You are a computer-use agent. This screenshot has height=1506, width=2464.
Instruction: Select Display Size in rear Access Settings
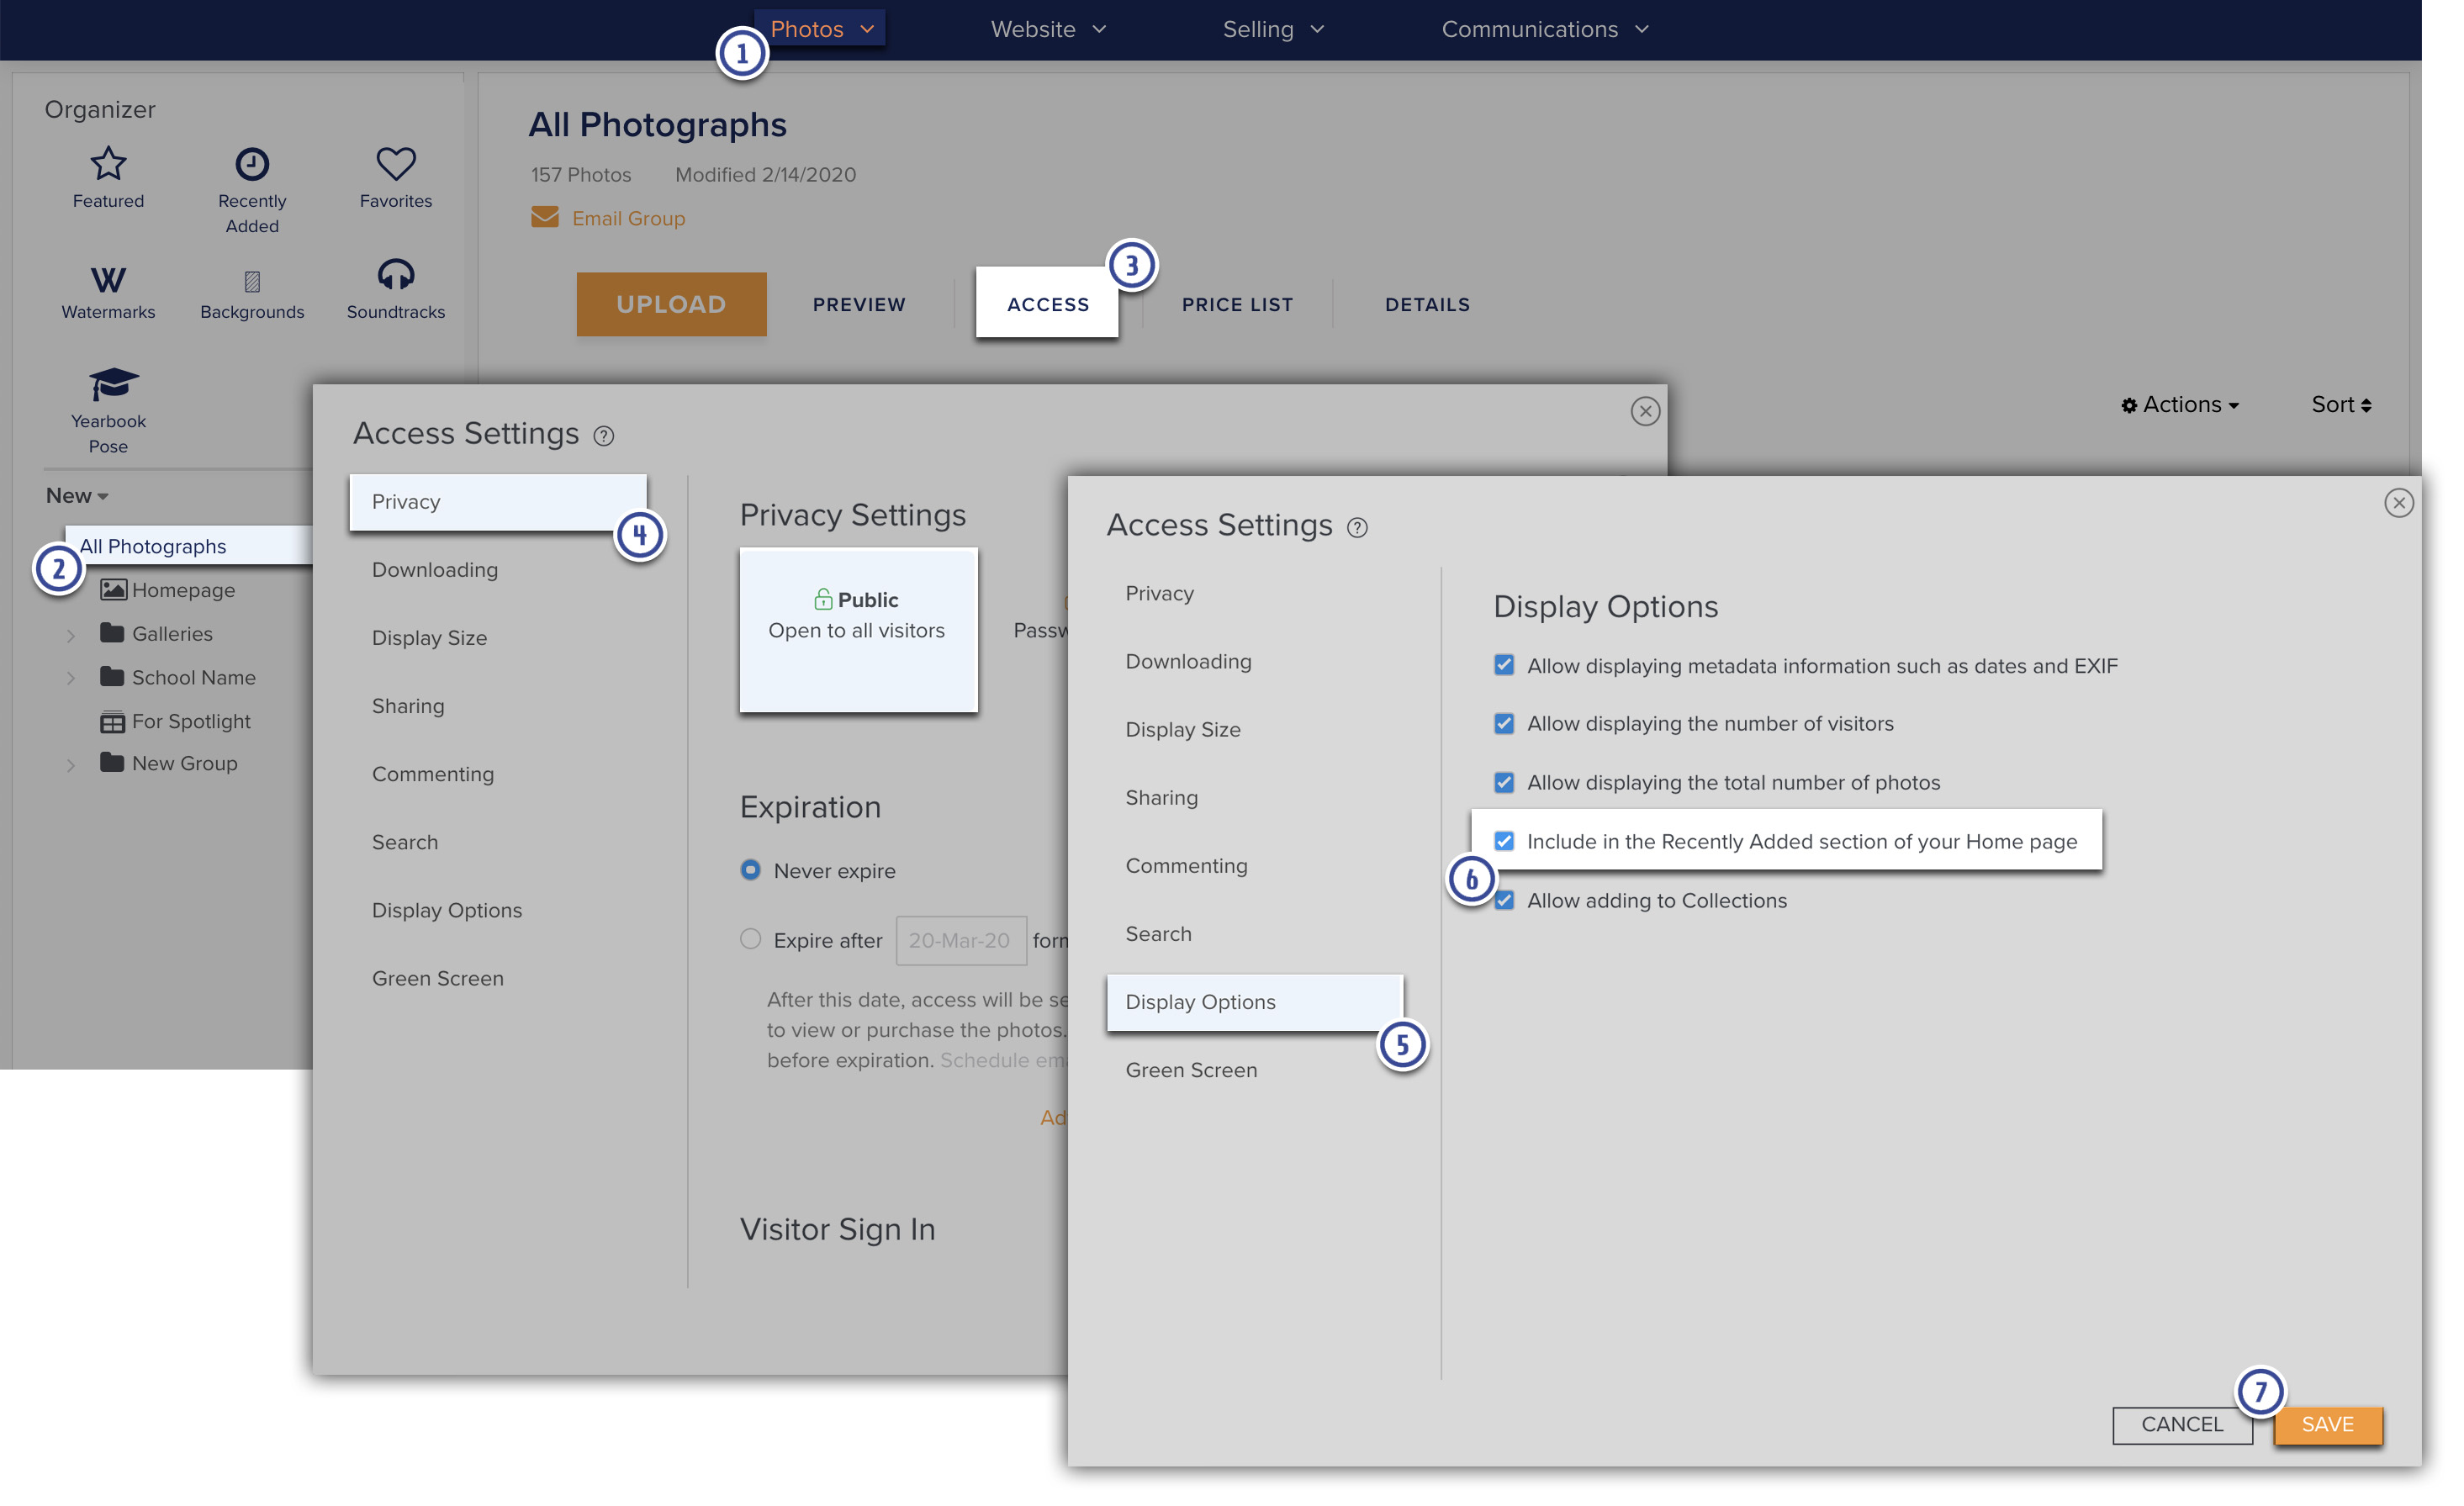pos(429,638)
